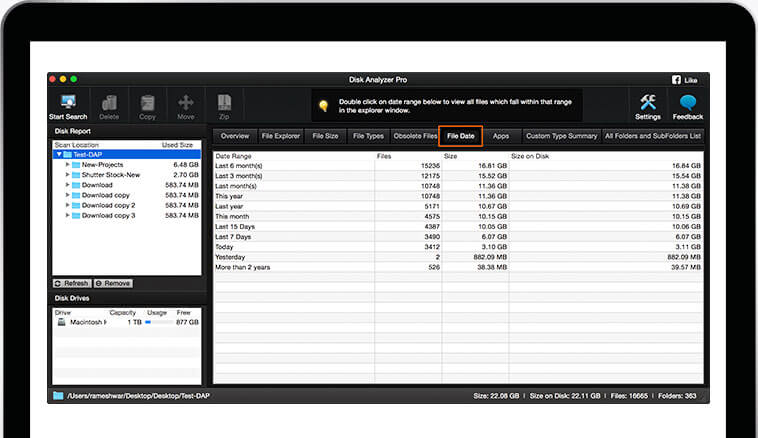Select the File Date tab
758x438 pixels.
click(x=461, y=136)
